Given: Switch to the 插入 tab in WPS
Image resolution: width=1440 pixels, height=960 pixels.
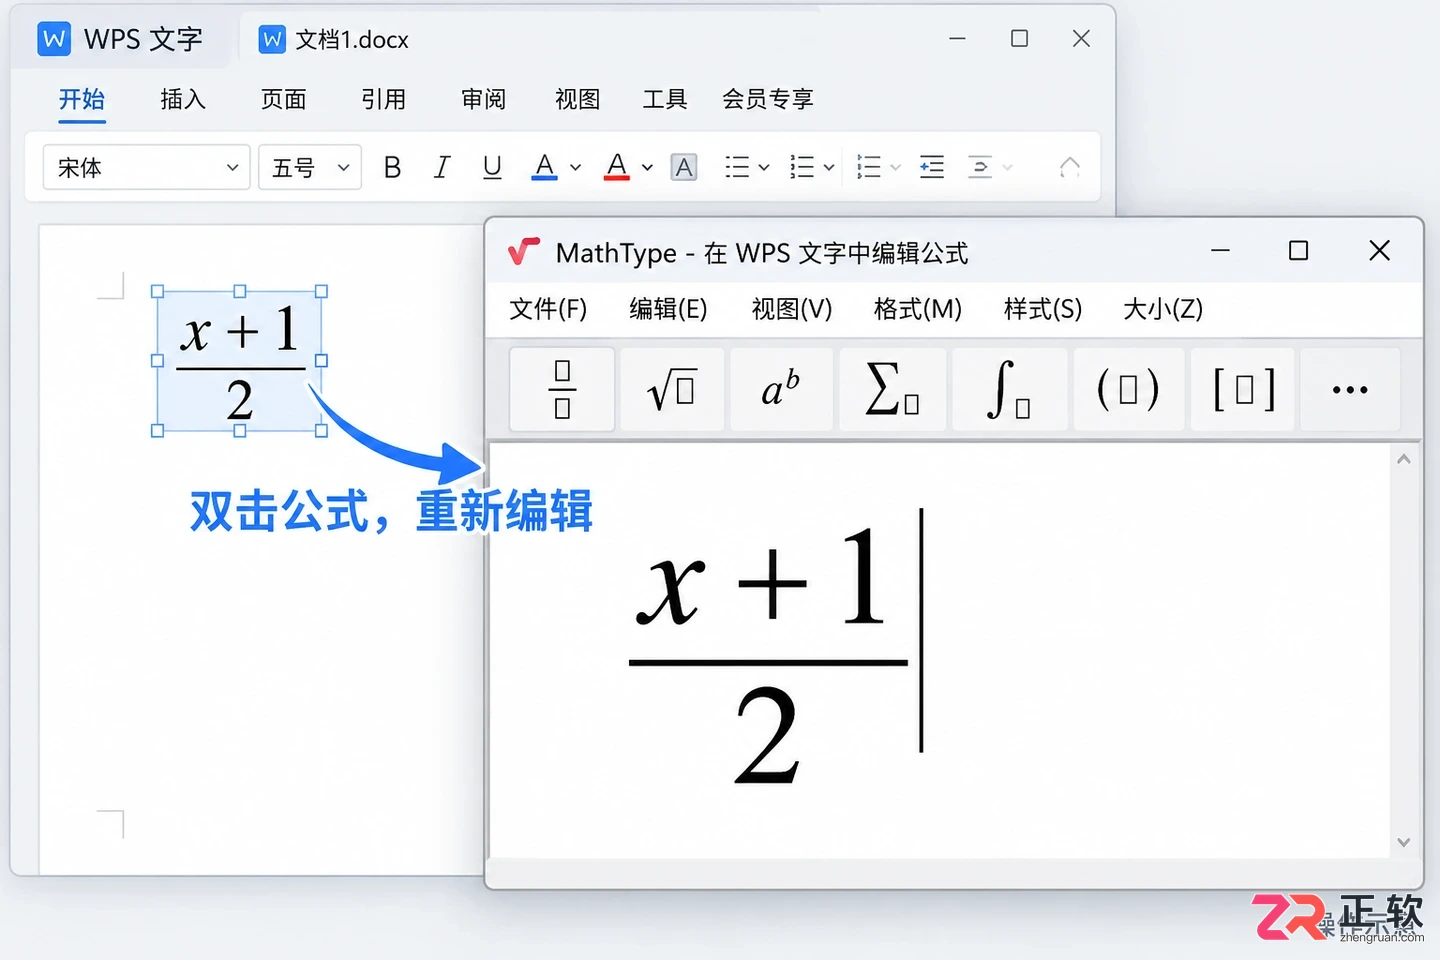Looking at the screenshot, I should coord(183,99).
